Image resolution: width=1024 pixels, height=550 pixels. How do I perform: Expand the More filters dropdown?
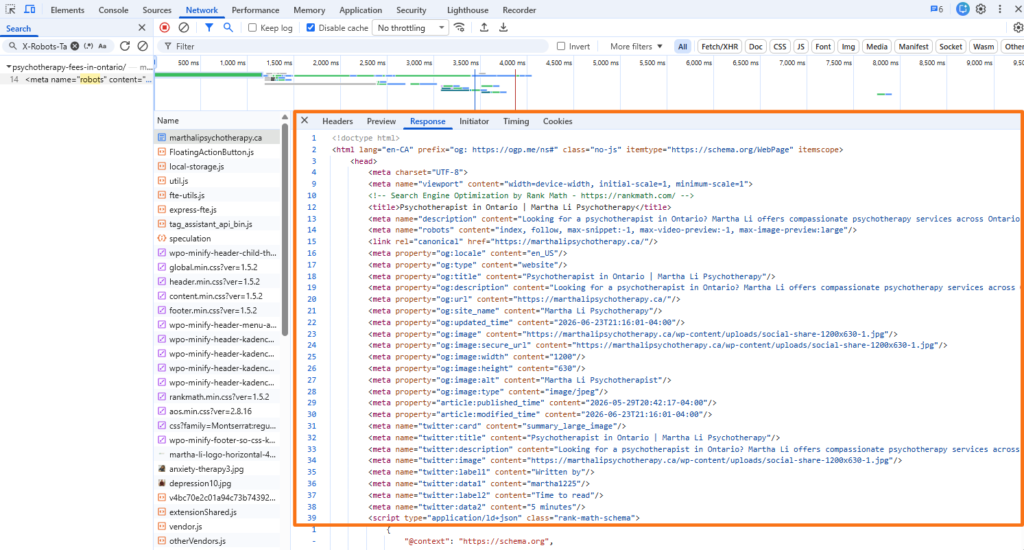[x=636, y=46]
